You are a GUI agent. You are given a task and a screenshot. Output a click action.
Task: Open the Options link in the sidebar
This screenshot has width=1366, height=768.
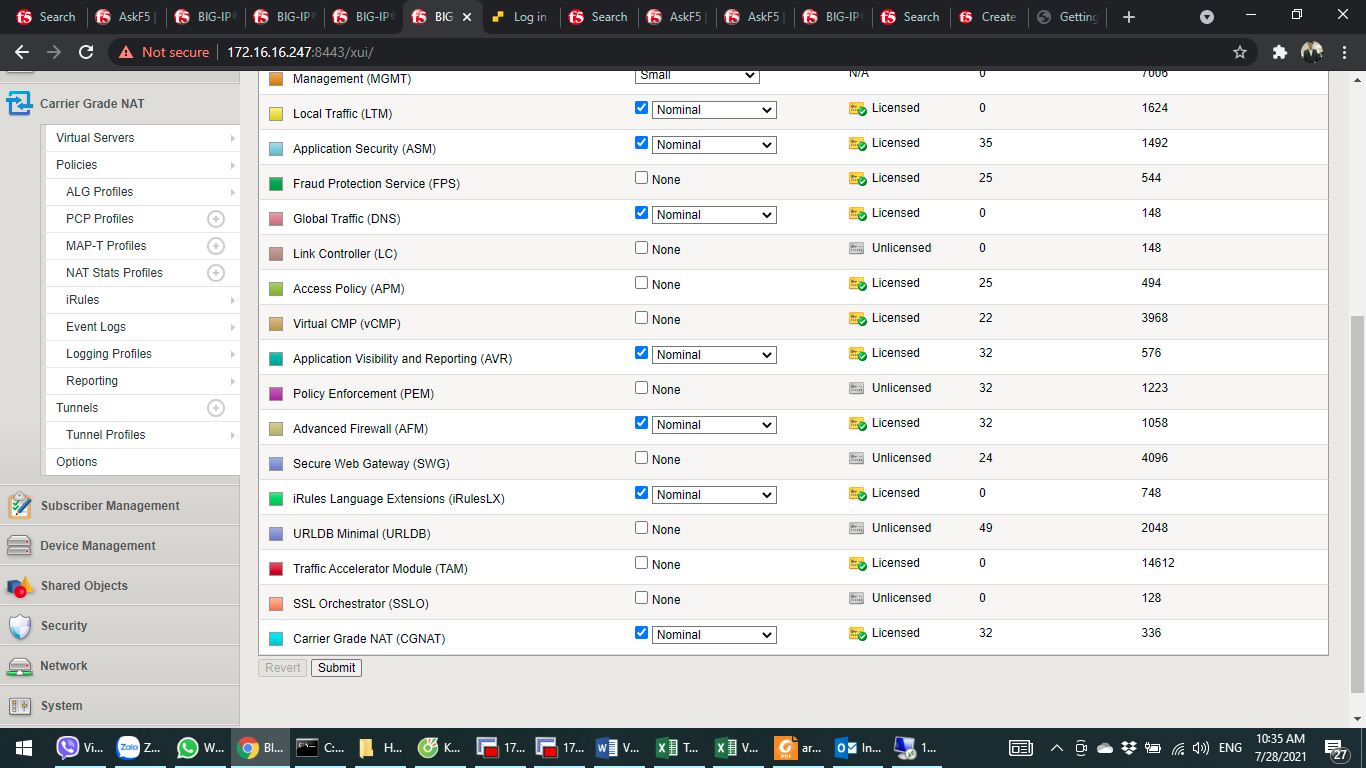[77, 462]
